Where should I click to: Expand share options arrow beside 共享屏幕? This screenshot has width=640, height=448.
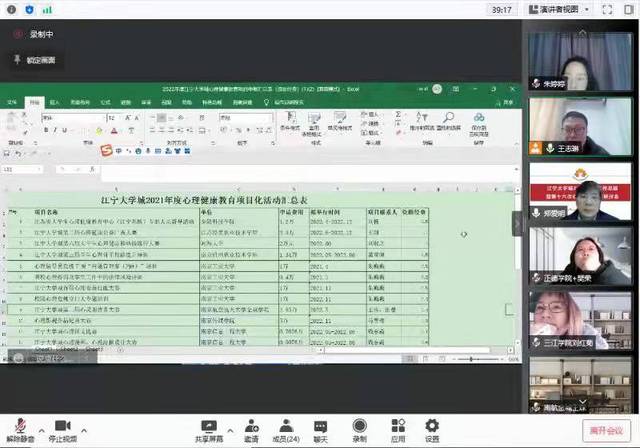pos(230,430)
